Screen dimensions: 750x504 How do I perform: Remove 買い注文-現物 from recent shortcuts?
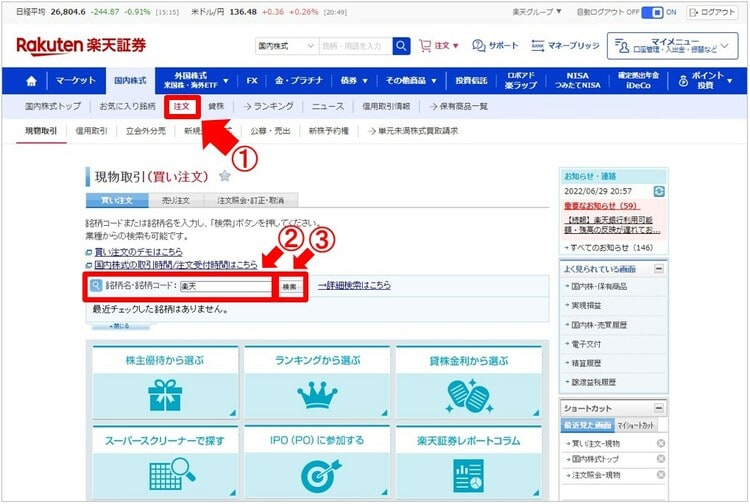pyautogui.click(x=661, y=443)
